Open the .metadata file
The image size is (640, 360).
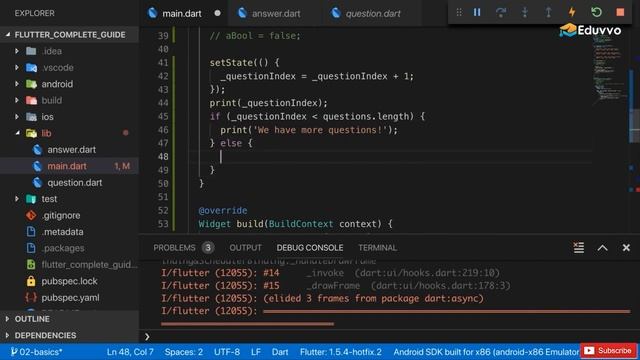pos(69,232)
